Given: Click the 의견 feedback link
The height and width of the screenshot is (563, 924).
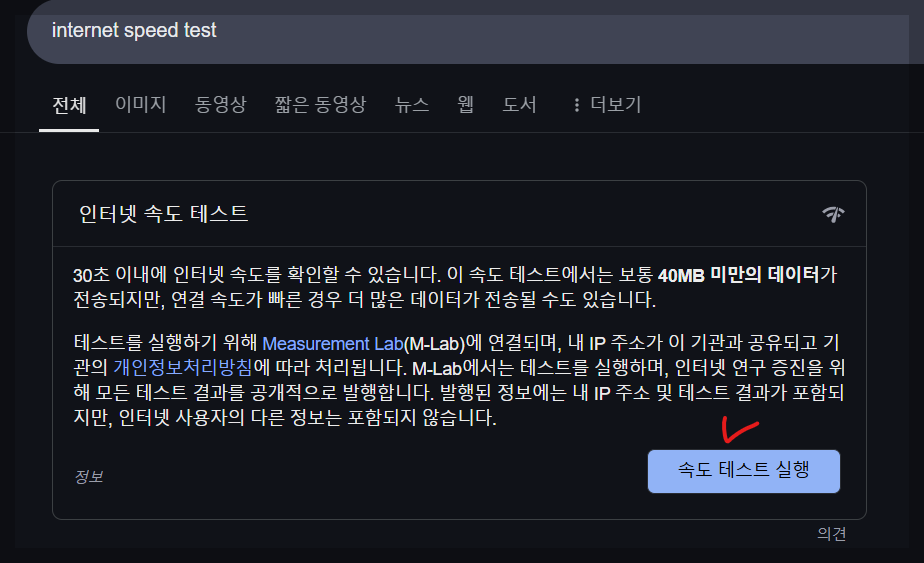Looking at the screenshot, I should [831, 534].
